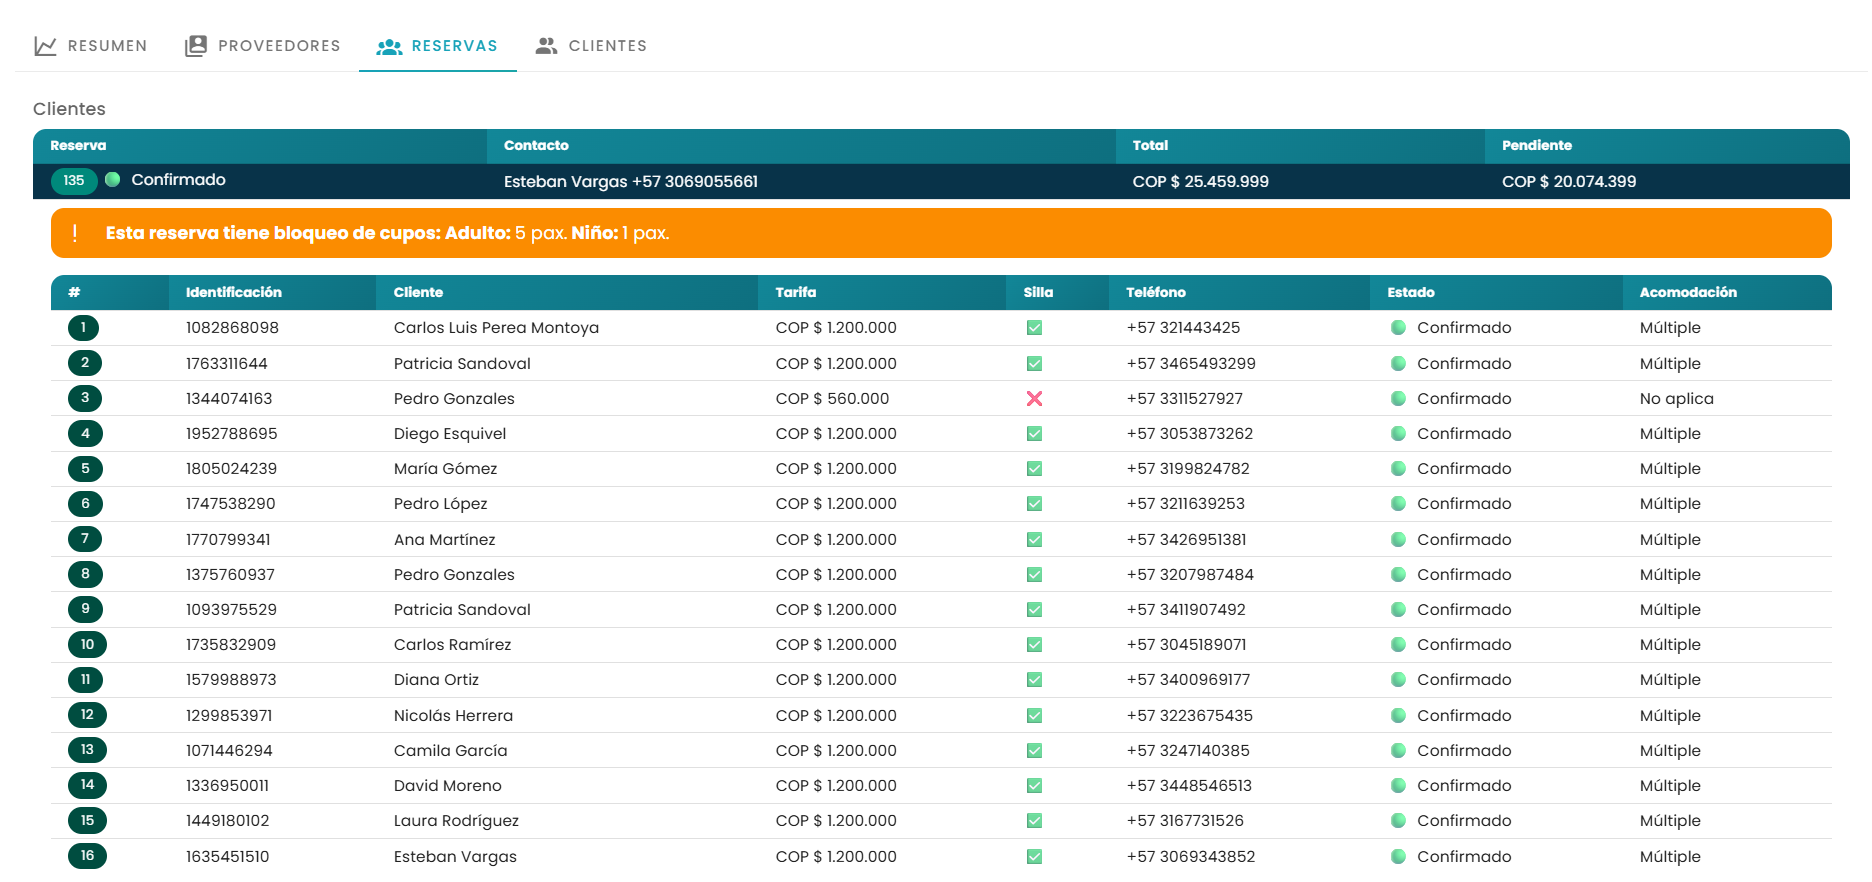The image size is (1872, 882).
Task: Click the Reservas group icon
Action: [389, 46]
